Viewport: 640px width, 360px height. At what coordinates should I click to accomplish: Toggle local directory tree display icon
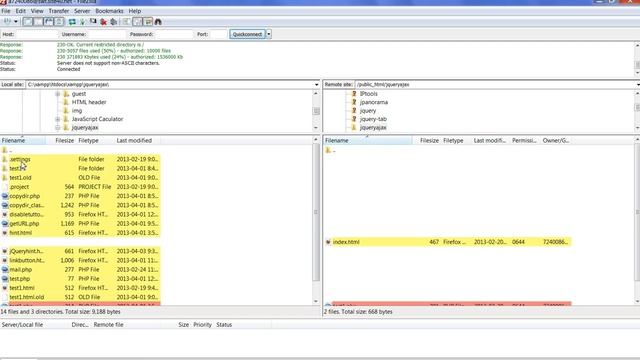point(38,22)
